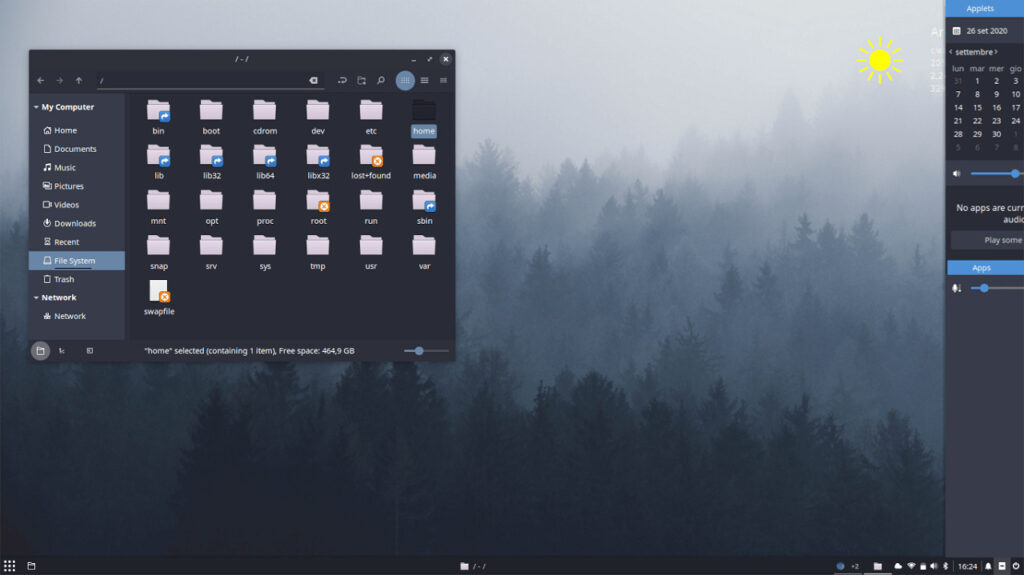Open the applications menu grid in taskbar
1024x575 pixels.
tap(9, 566)
